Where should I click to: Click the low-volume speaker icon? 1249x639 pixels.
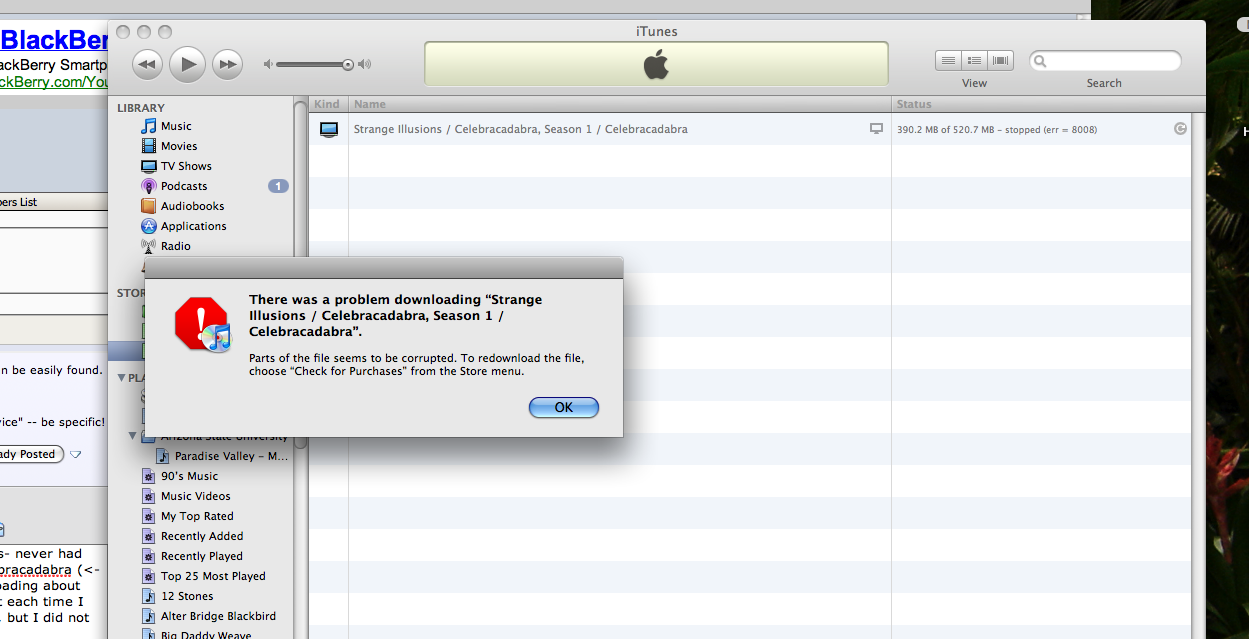tap(268, 64)
